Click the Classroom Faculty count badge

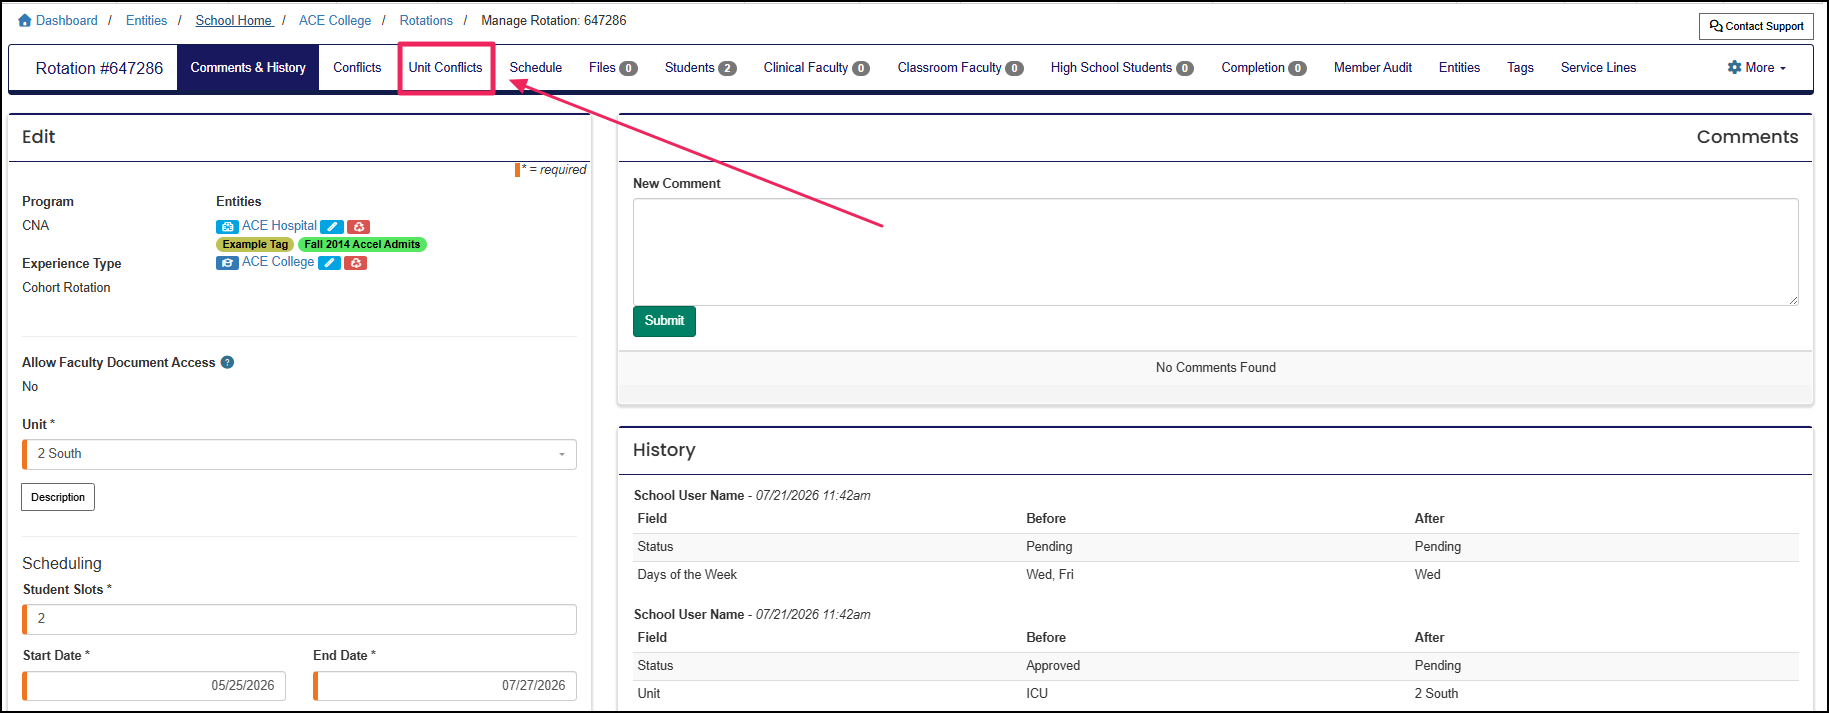[x=1014, y=68]
